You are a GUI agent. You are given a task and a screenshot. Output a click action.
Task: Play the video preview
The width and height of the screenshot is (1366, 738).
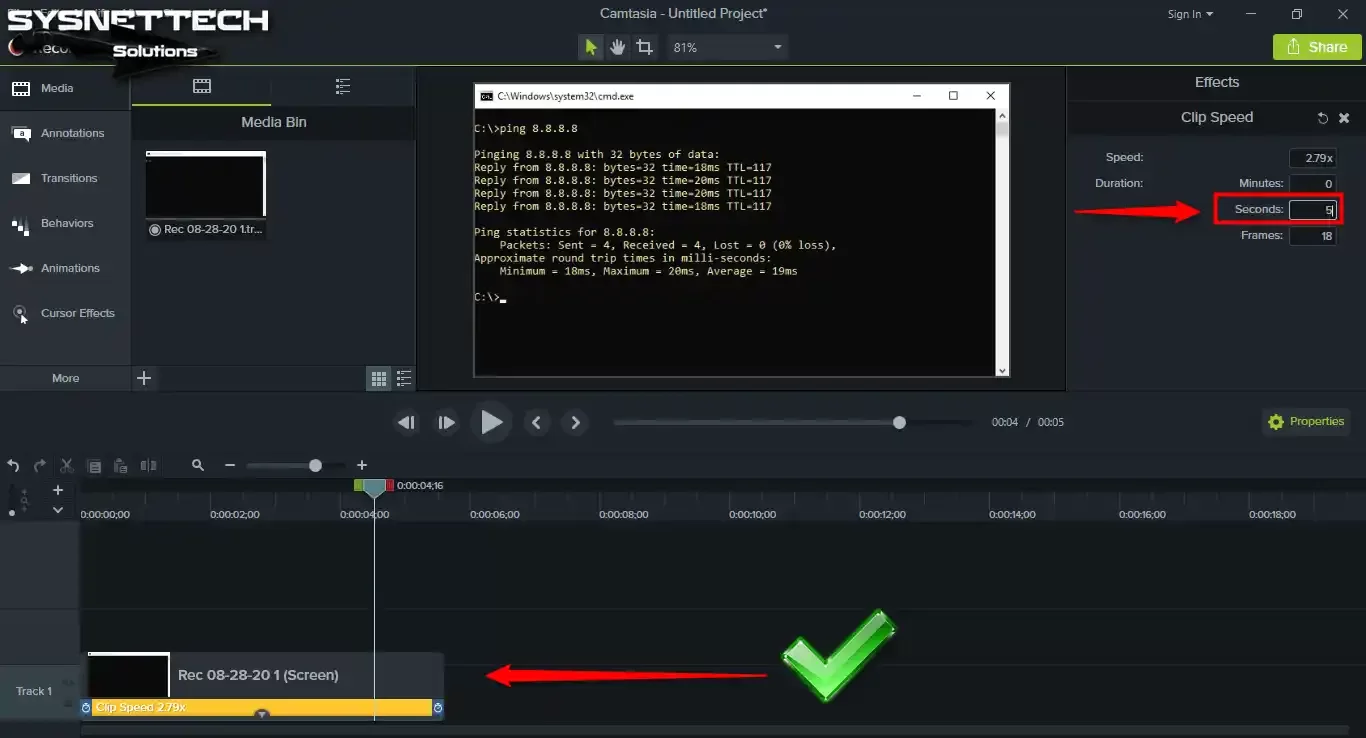tap(491, 422)
